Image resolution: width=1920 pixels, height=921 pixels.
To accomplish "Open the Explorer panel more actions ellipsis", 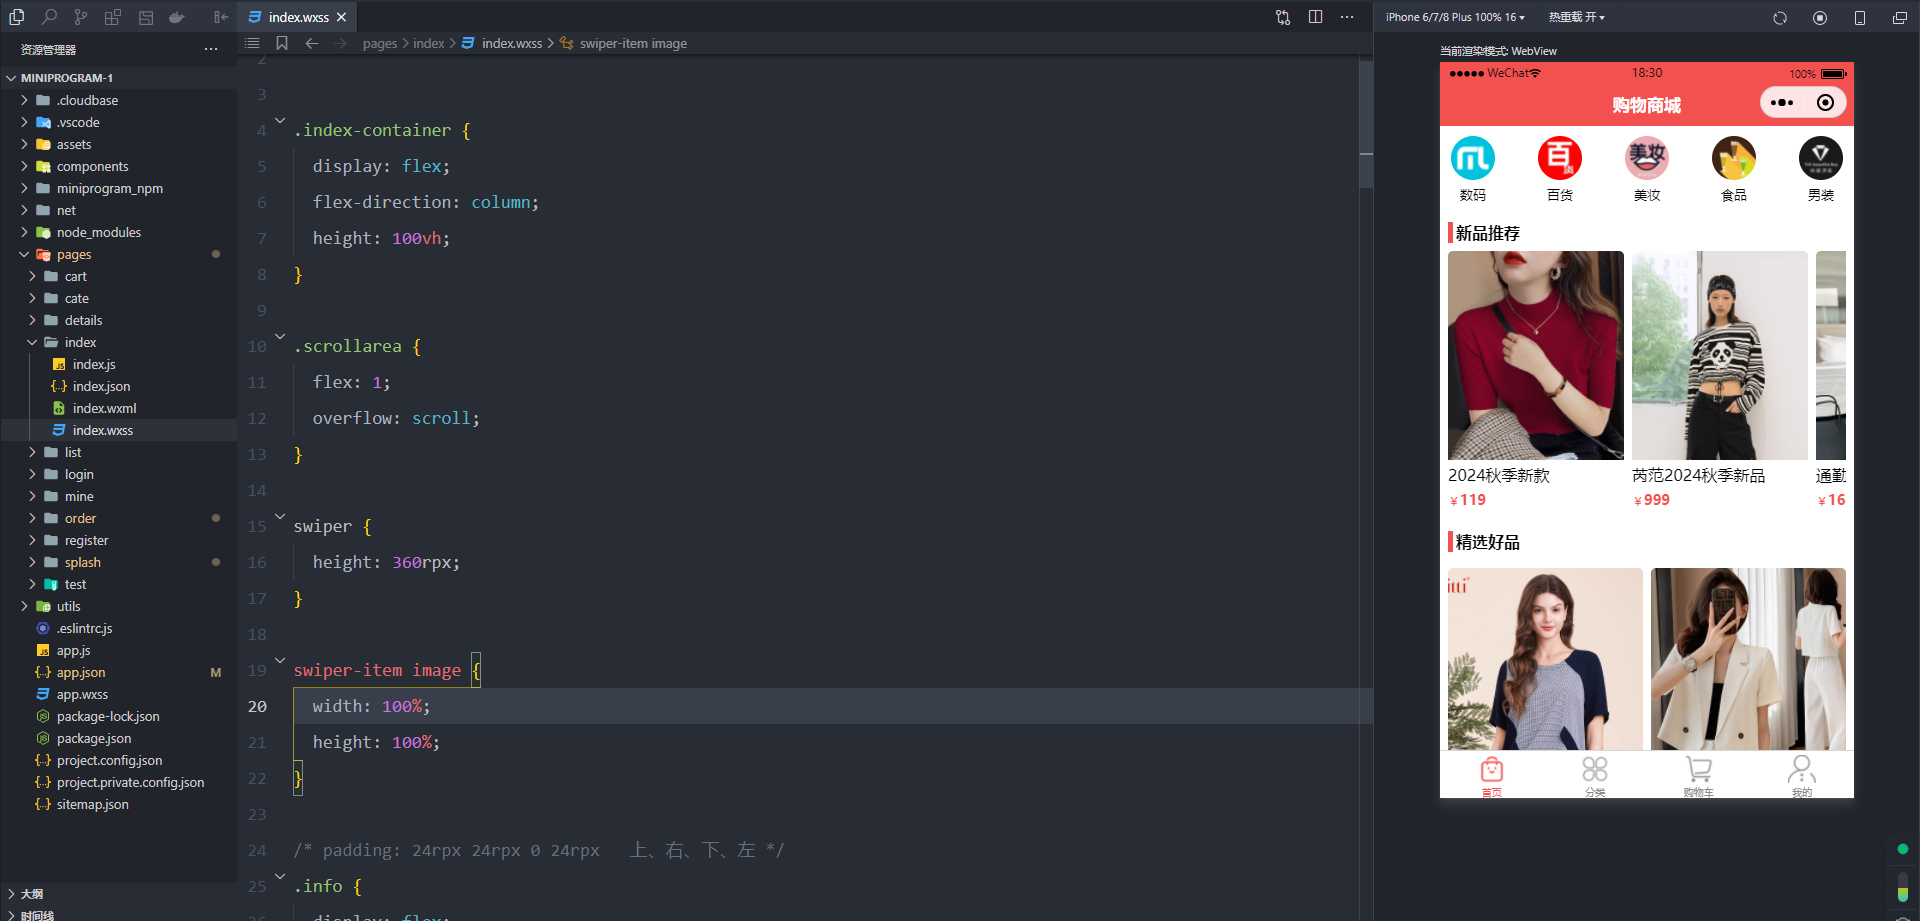I will click(211, 49).
